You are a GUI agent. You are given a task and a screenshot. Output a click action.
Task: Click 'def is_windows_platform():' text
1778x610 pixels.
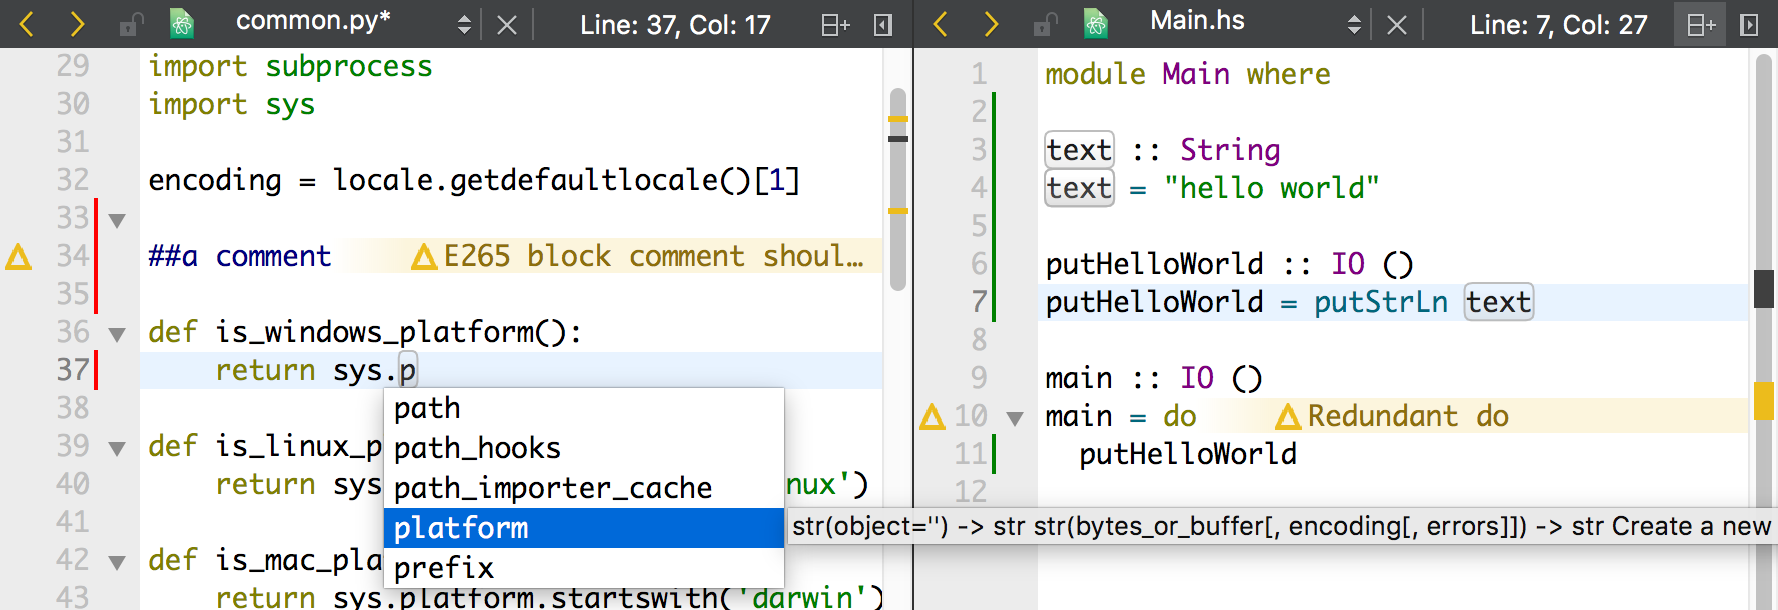(365, 332)
